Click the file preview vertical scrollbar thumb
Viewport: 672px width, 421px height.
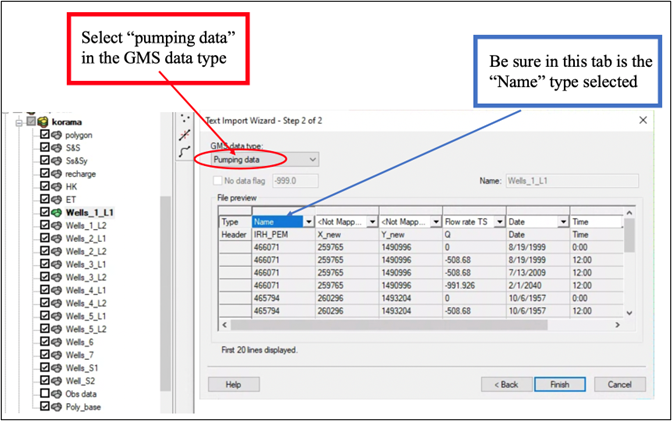[629, 235]
